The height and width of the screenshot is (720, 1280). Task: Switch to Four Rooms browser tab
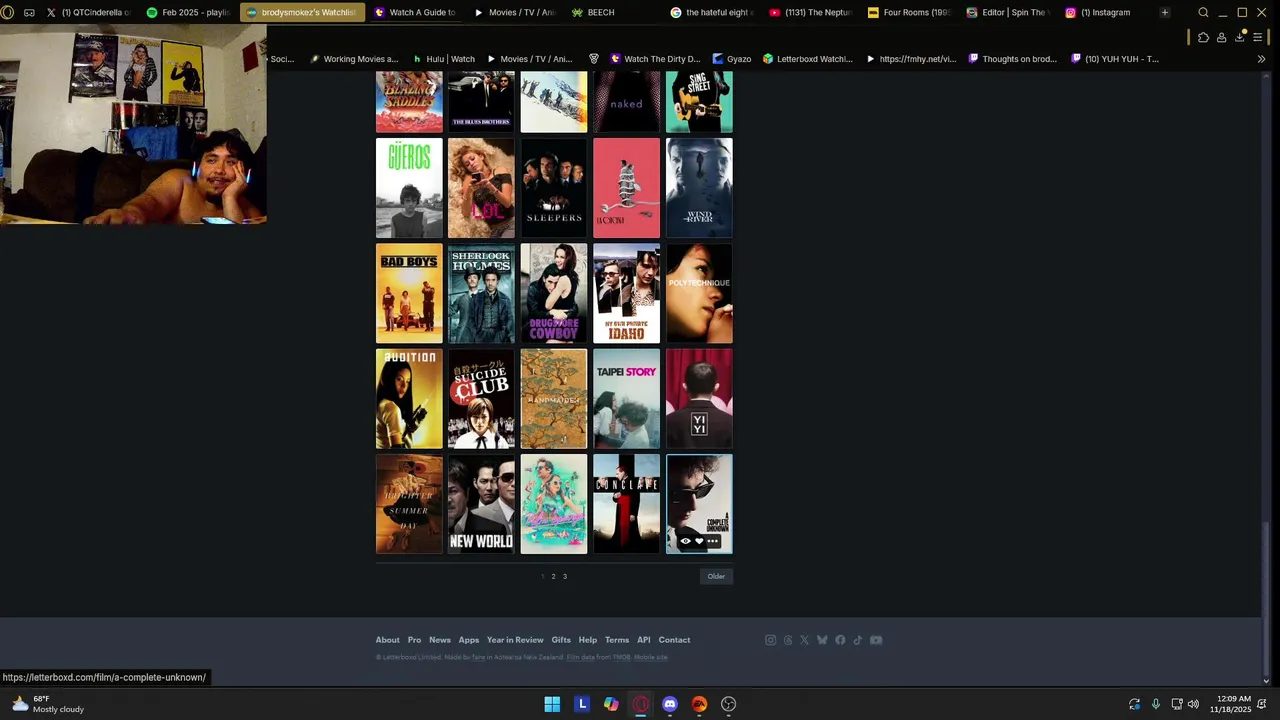(909, 12)
